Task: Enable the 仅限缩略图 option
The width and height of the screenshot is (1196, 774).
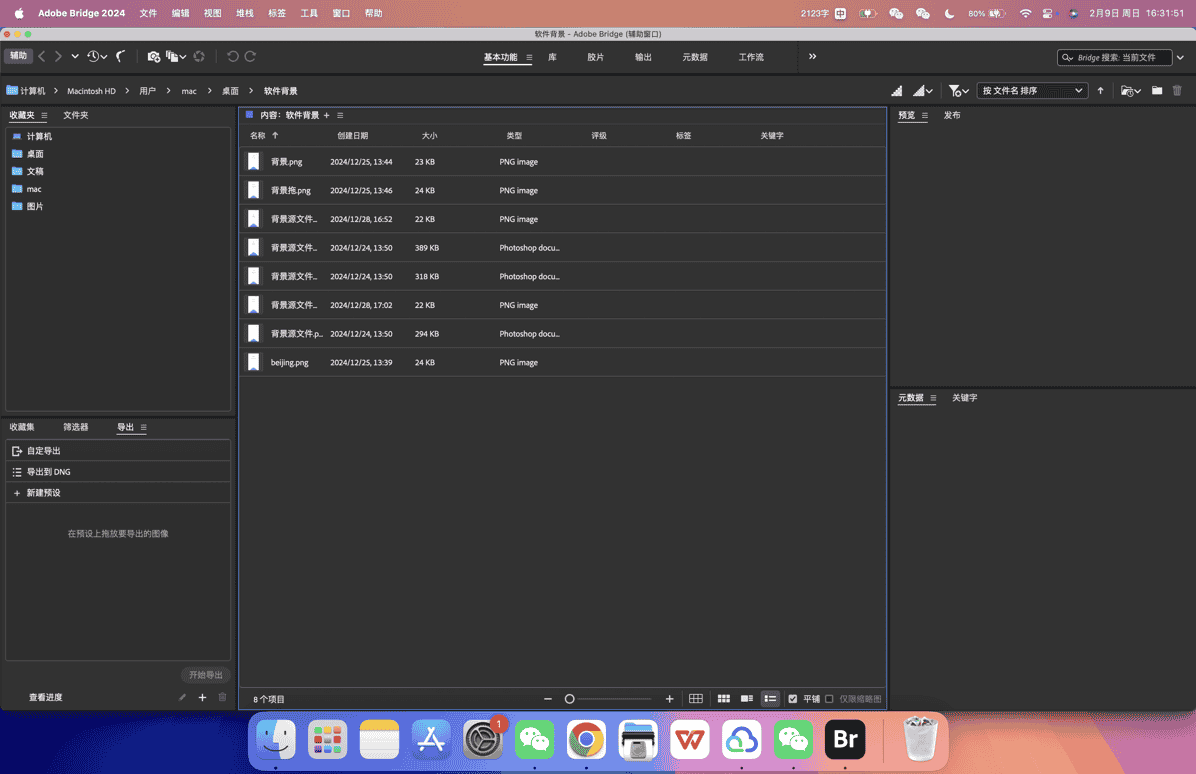Action: point(828,698)
